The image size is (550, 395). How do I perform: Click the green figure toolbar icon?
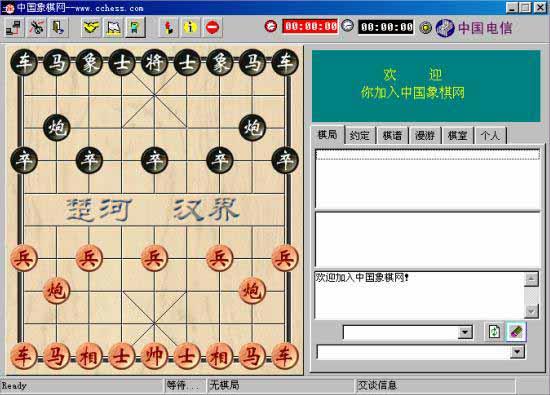135,28
